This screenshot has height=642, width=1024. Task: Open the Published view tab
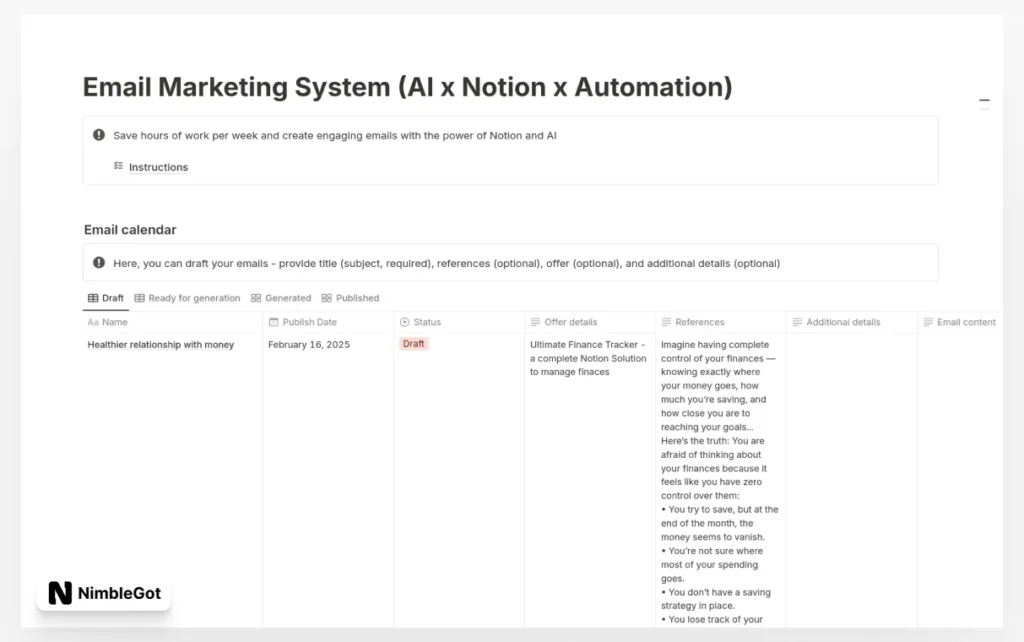click(350, 298)
